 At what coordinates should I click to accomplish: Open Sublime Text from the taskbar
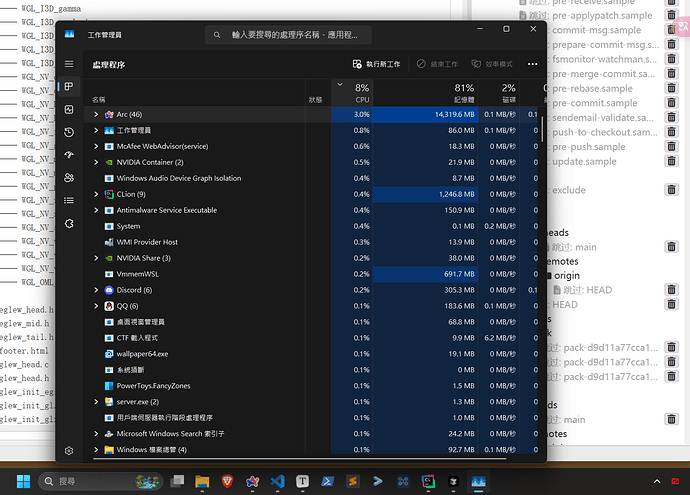coord(352,481)
